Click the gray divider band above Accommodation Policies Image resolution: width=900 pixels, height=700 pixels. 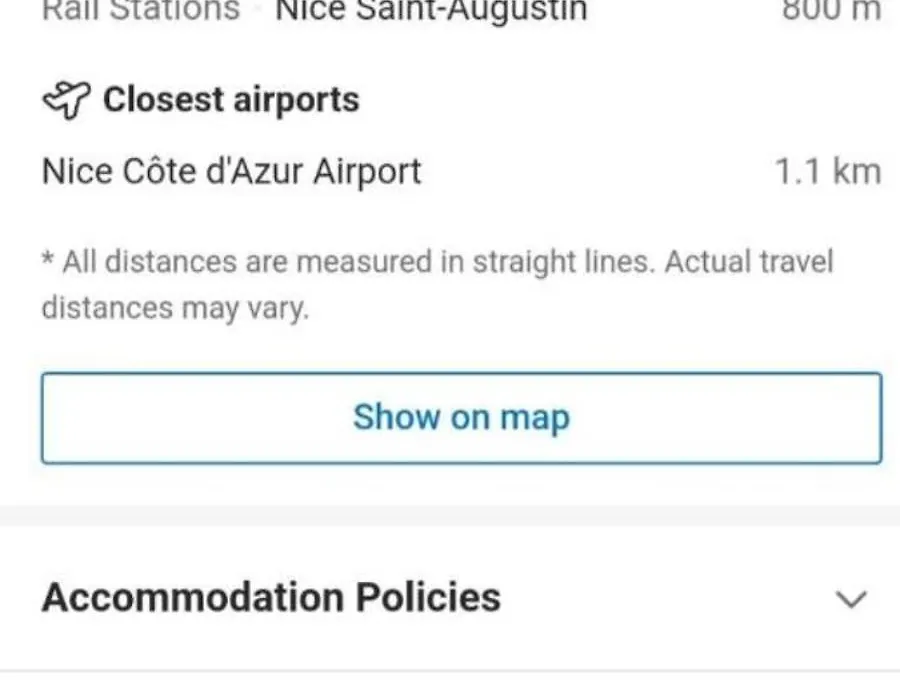[x=450, y=516]
